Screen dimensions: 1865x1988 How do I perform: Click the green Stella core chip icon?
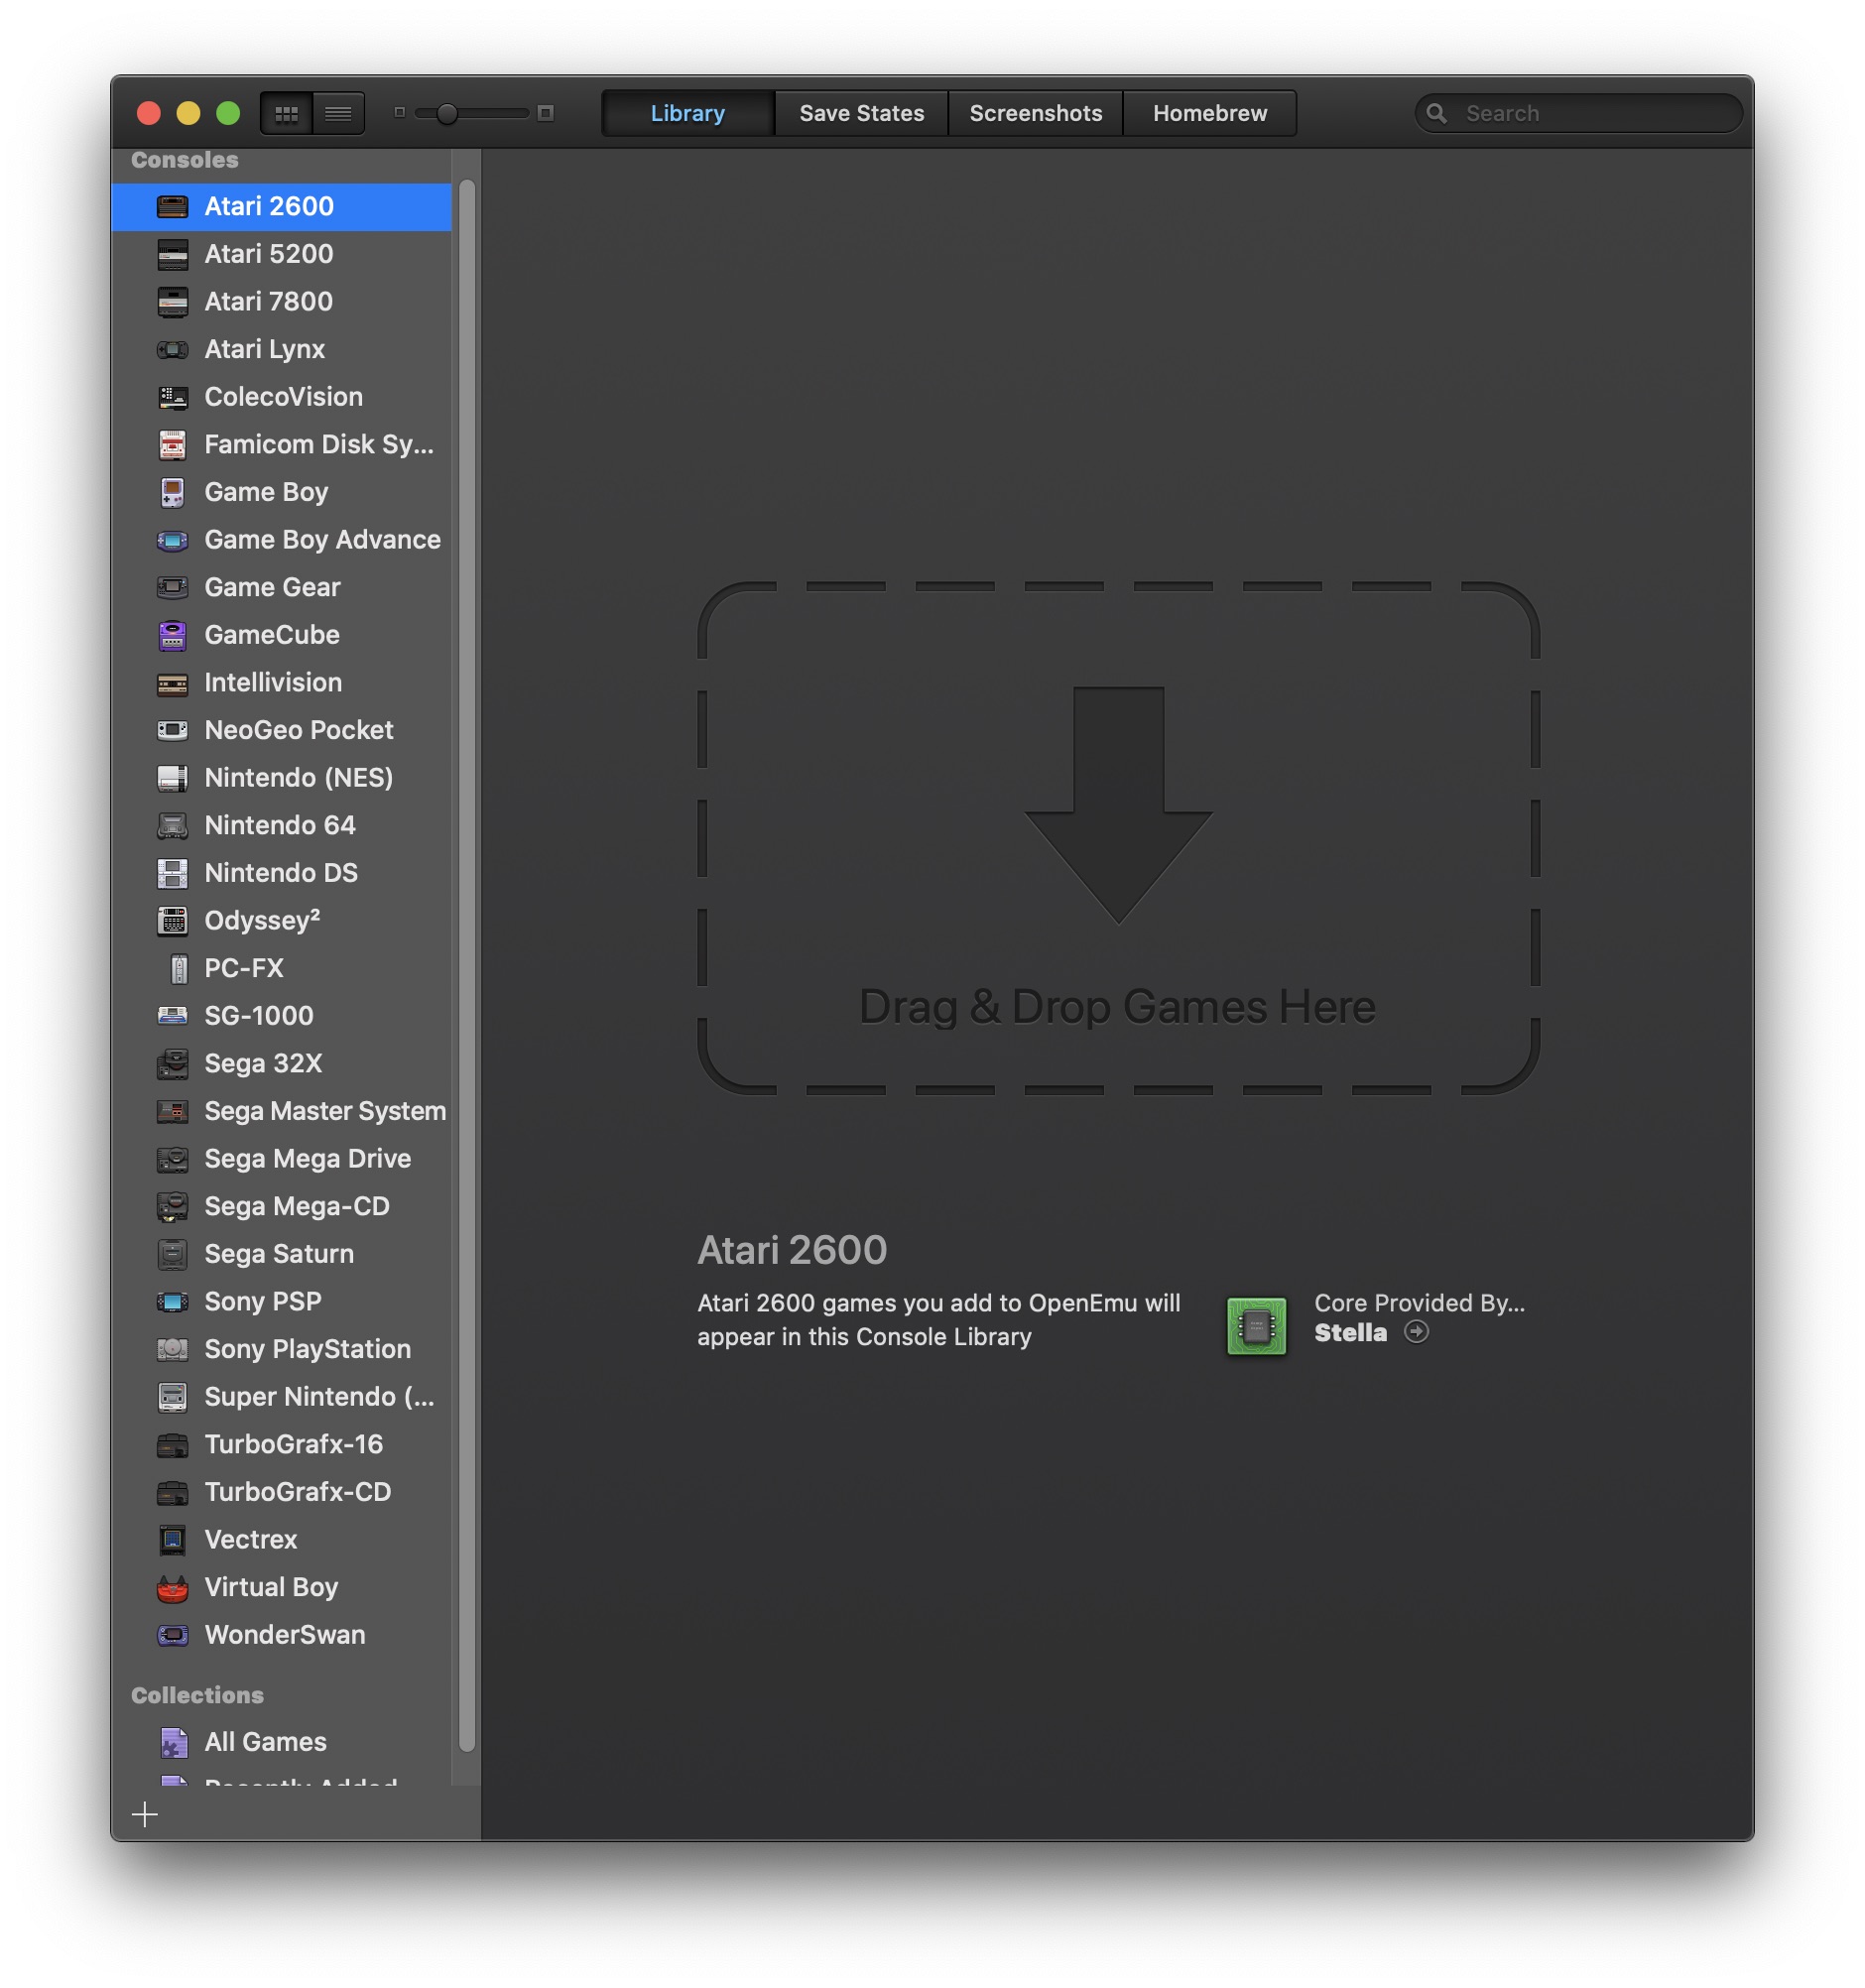[1256, 1326]
